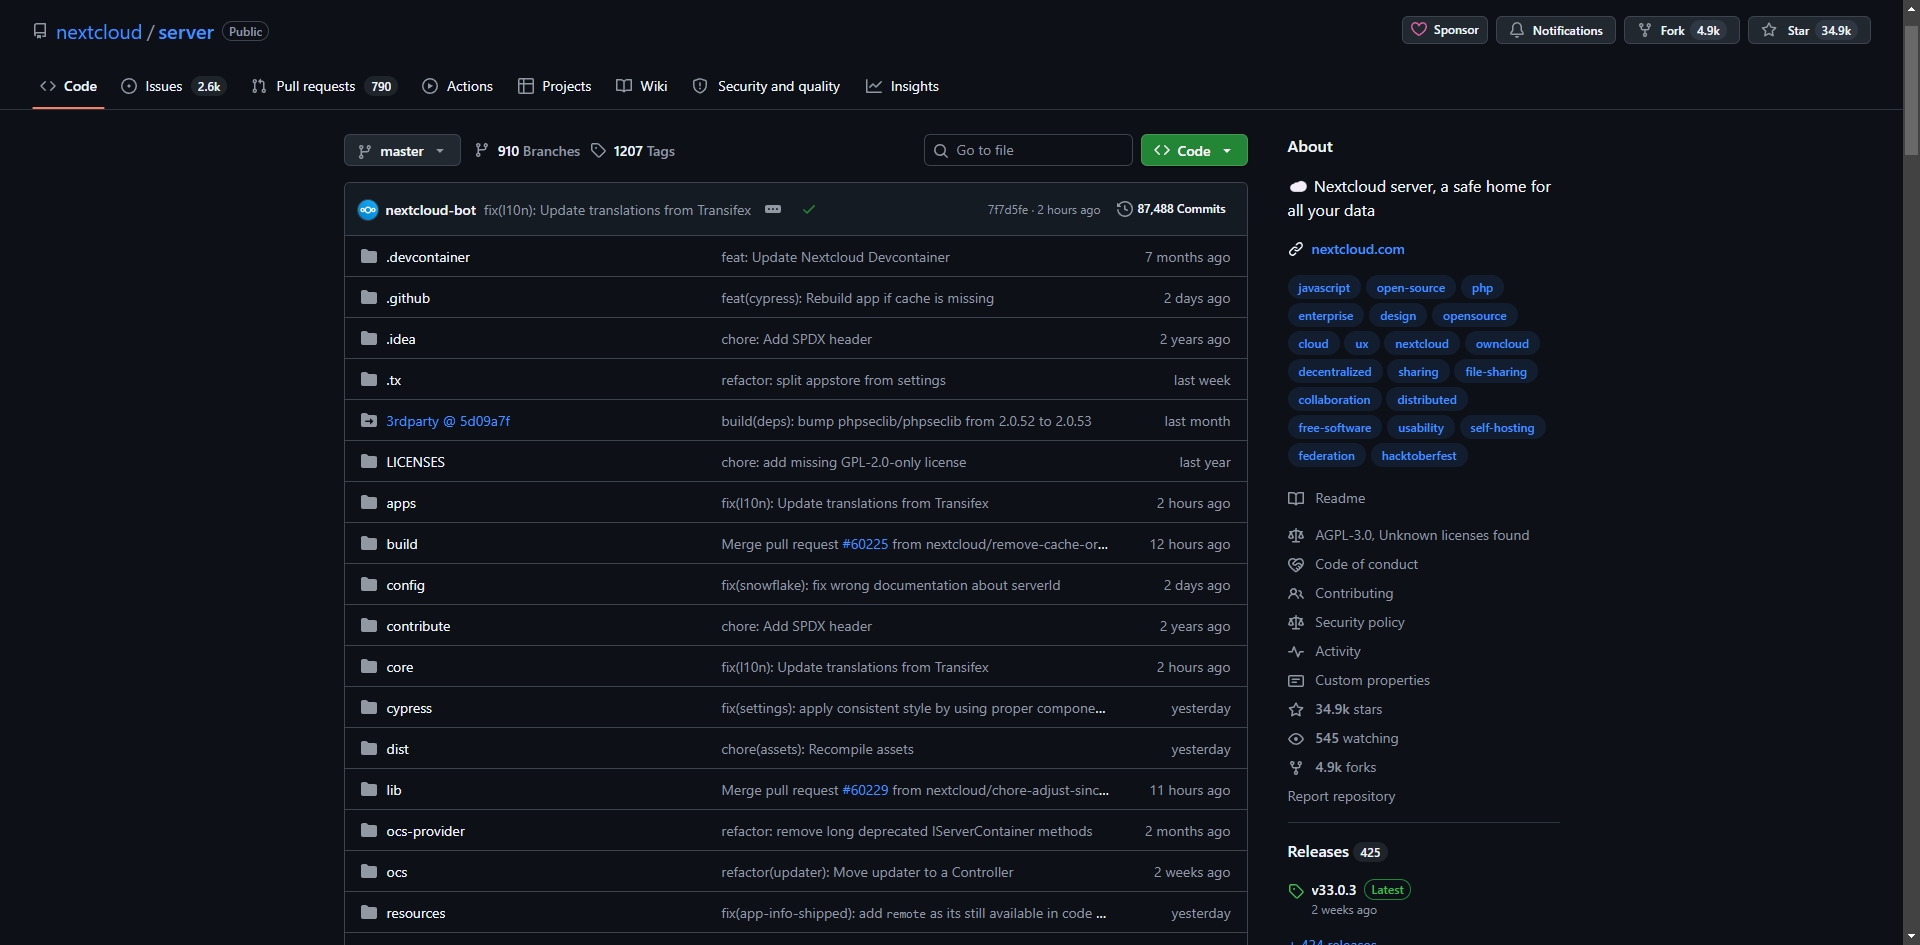The width and height of the screenshot is (1920, 945).
Task: Switch to the Pull requests tab
Action: click(323, 86)
